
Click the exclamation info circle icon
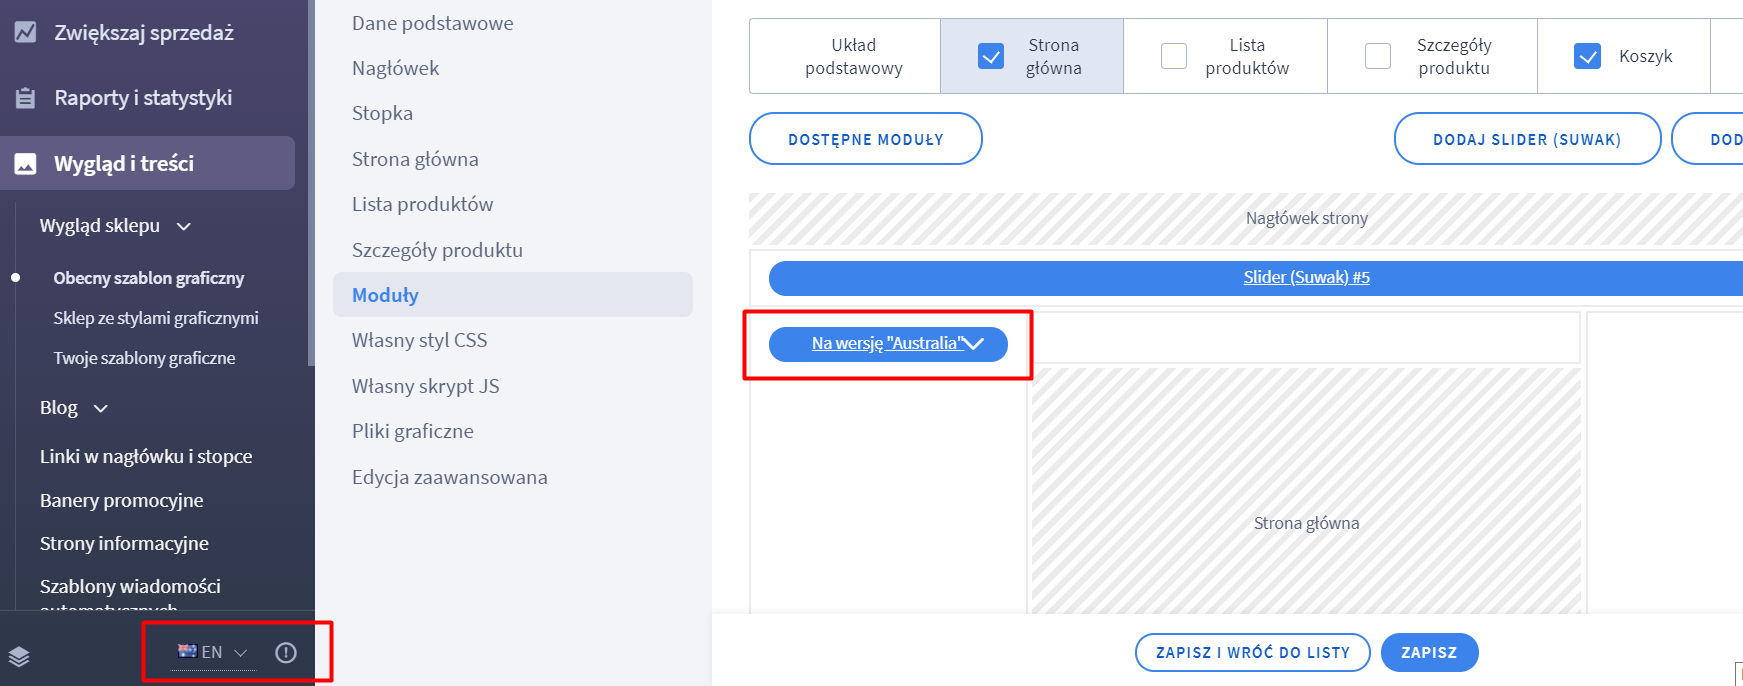(x=286, y=653)
